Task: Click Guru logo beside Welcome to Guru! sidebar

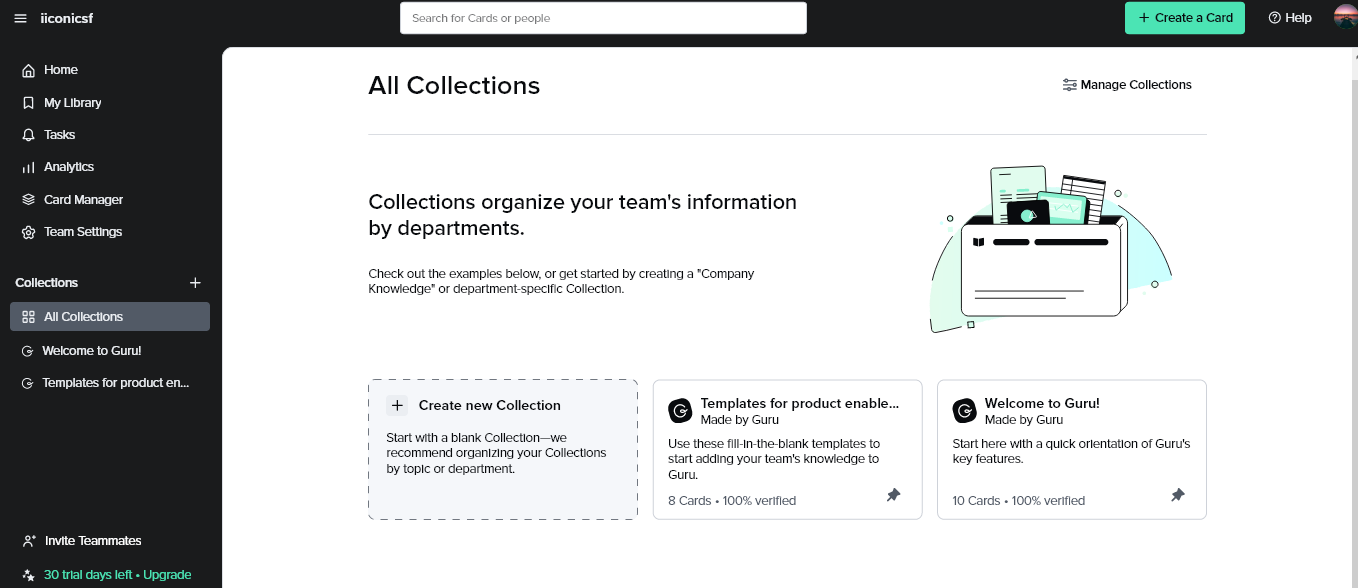Action: pyautogui.click(x=28, y=351)
